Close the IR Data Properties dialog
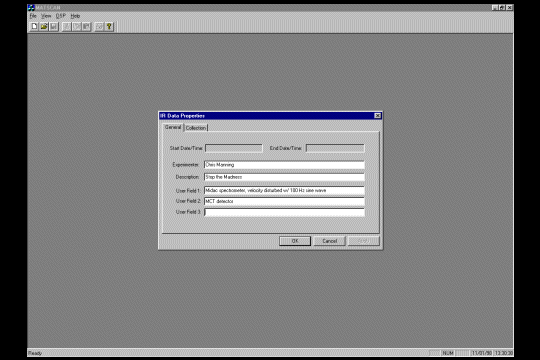 click(x=377, y=116)
